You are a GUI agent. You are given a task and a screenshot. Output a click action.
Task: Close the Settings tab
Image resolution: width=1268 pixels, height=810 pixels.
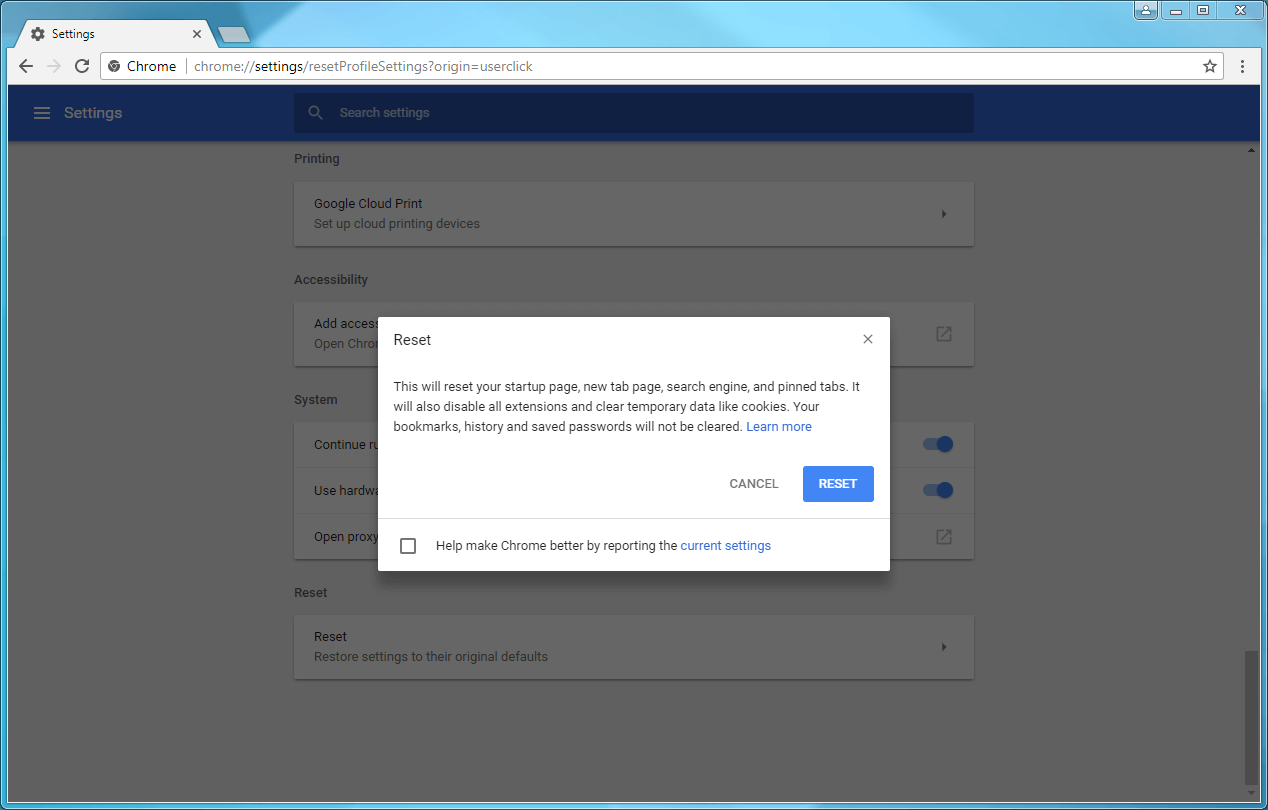[x=197, y=34]
